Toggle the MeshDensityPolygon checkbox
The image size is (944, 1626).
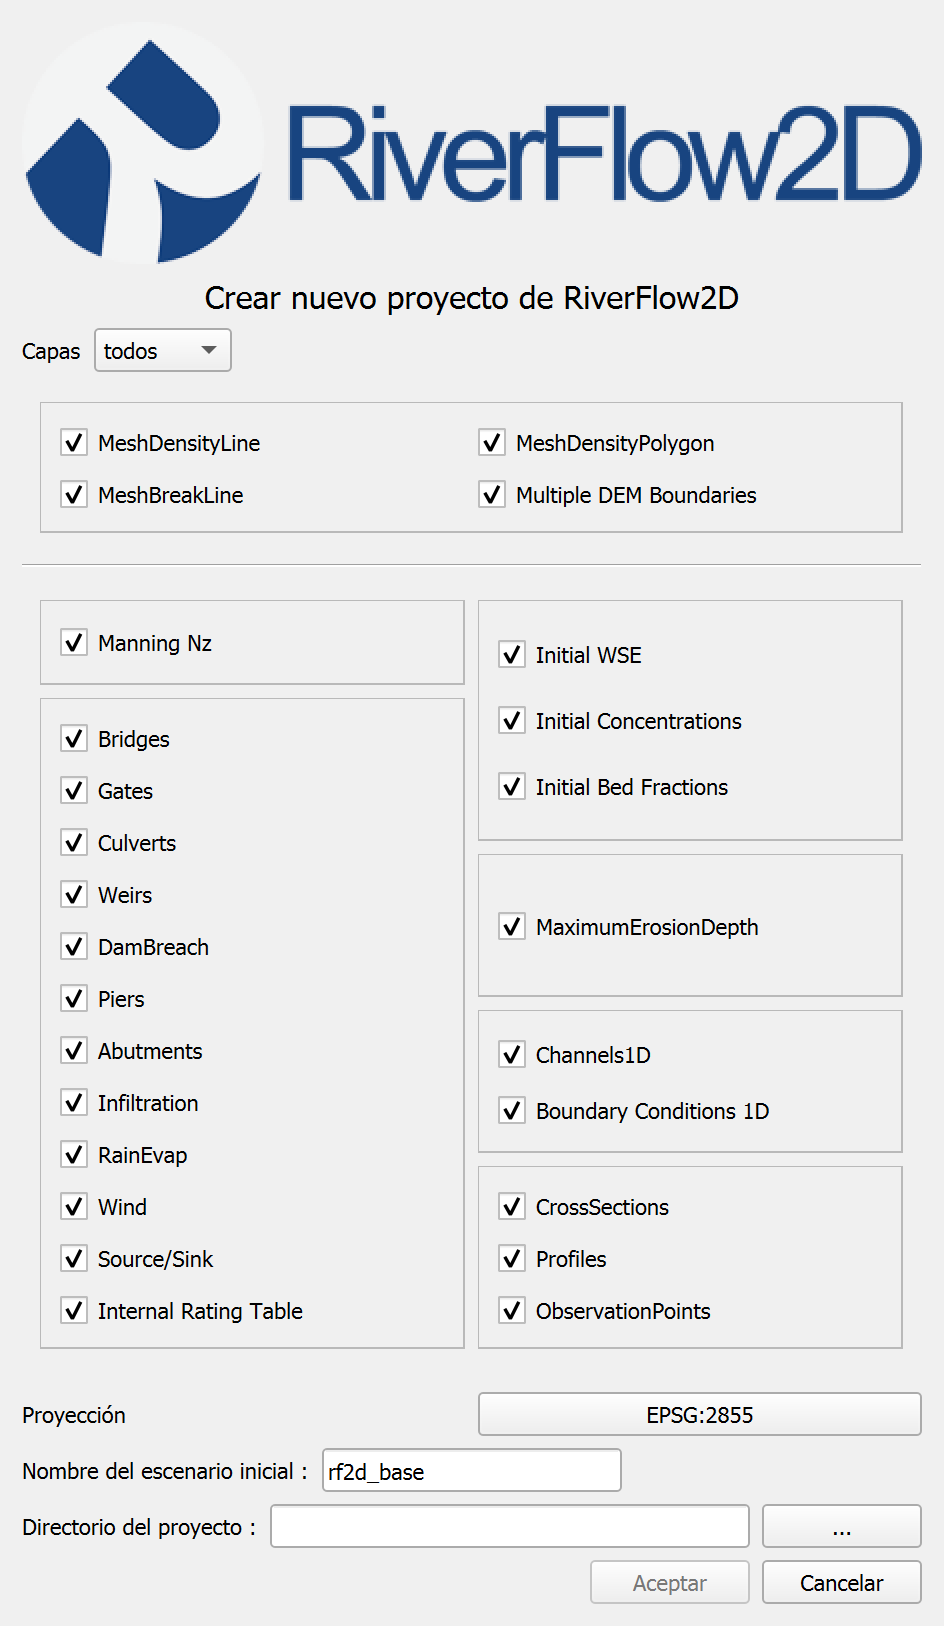pos(492,442)
